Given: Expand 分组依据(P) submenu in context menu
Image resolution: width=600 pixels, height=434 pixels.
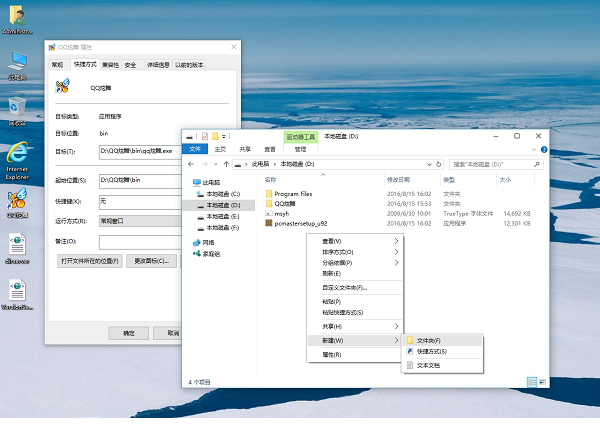Looking at the screenshot, I should (x=355, y=263).
